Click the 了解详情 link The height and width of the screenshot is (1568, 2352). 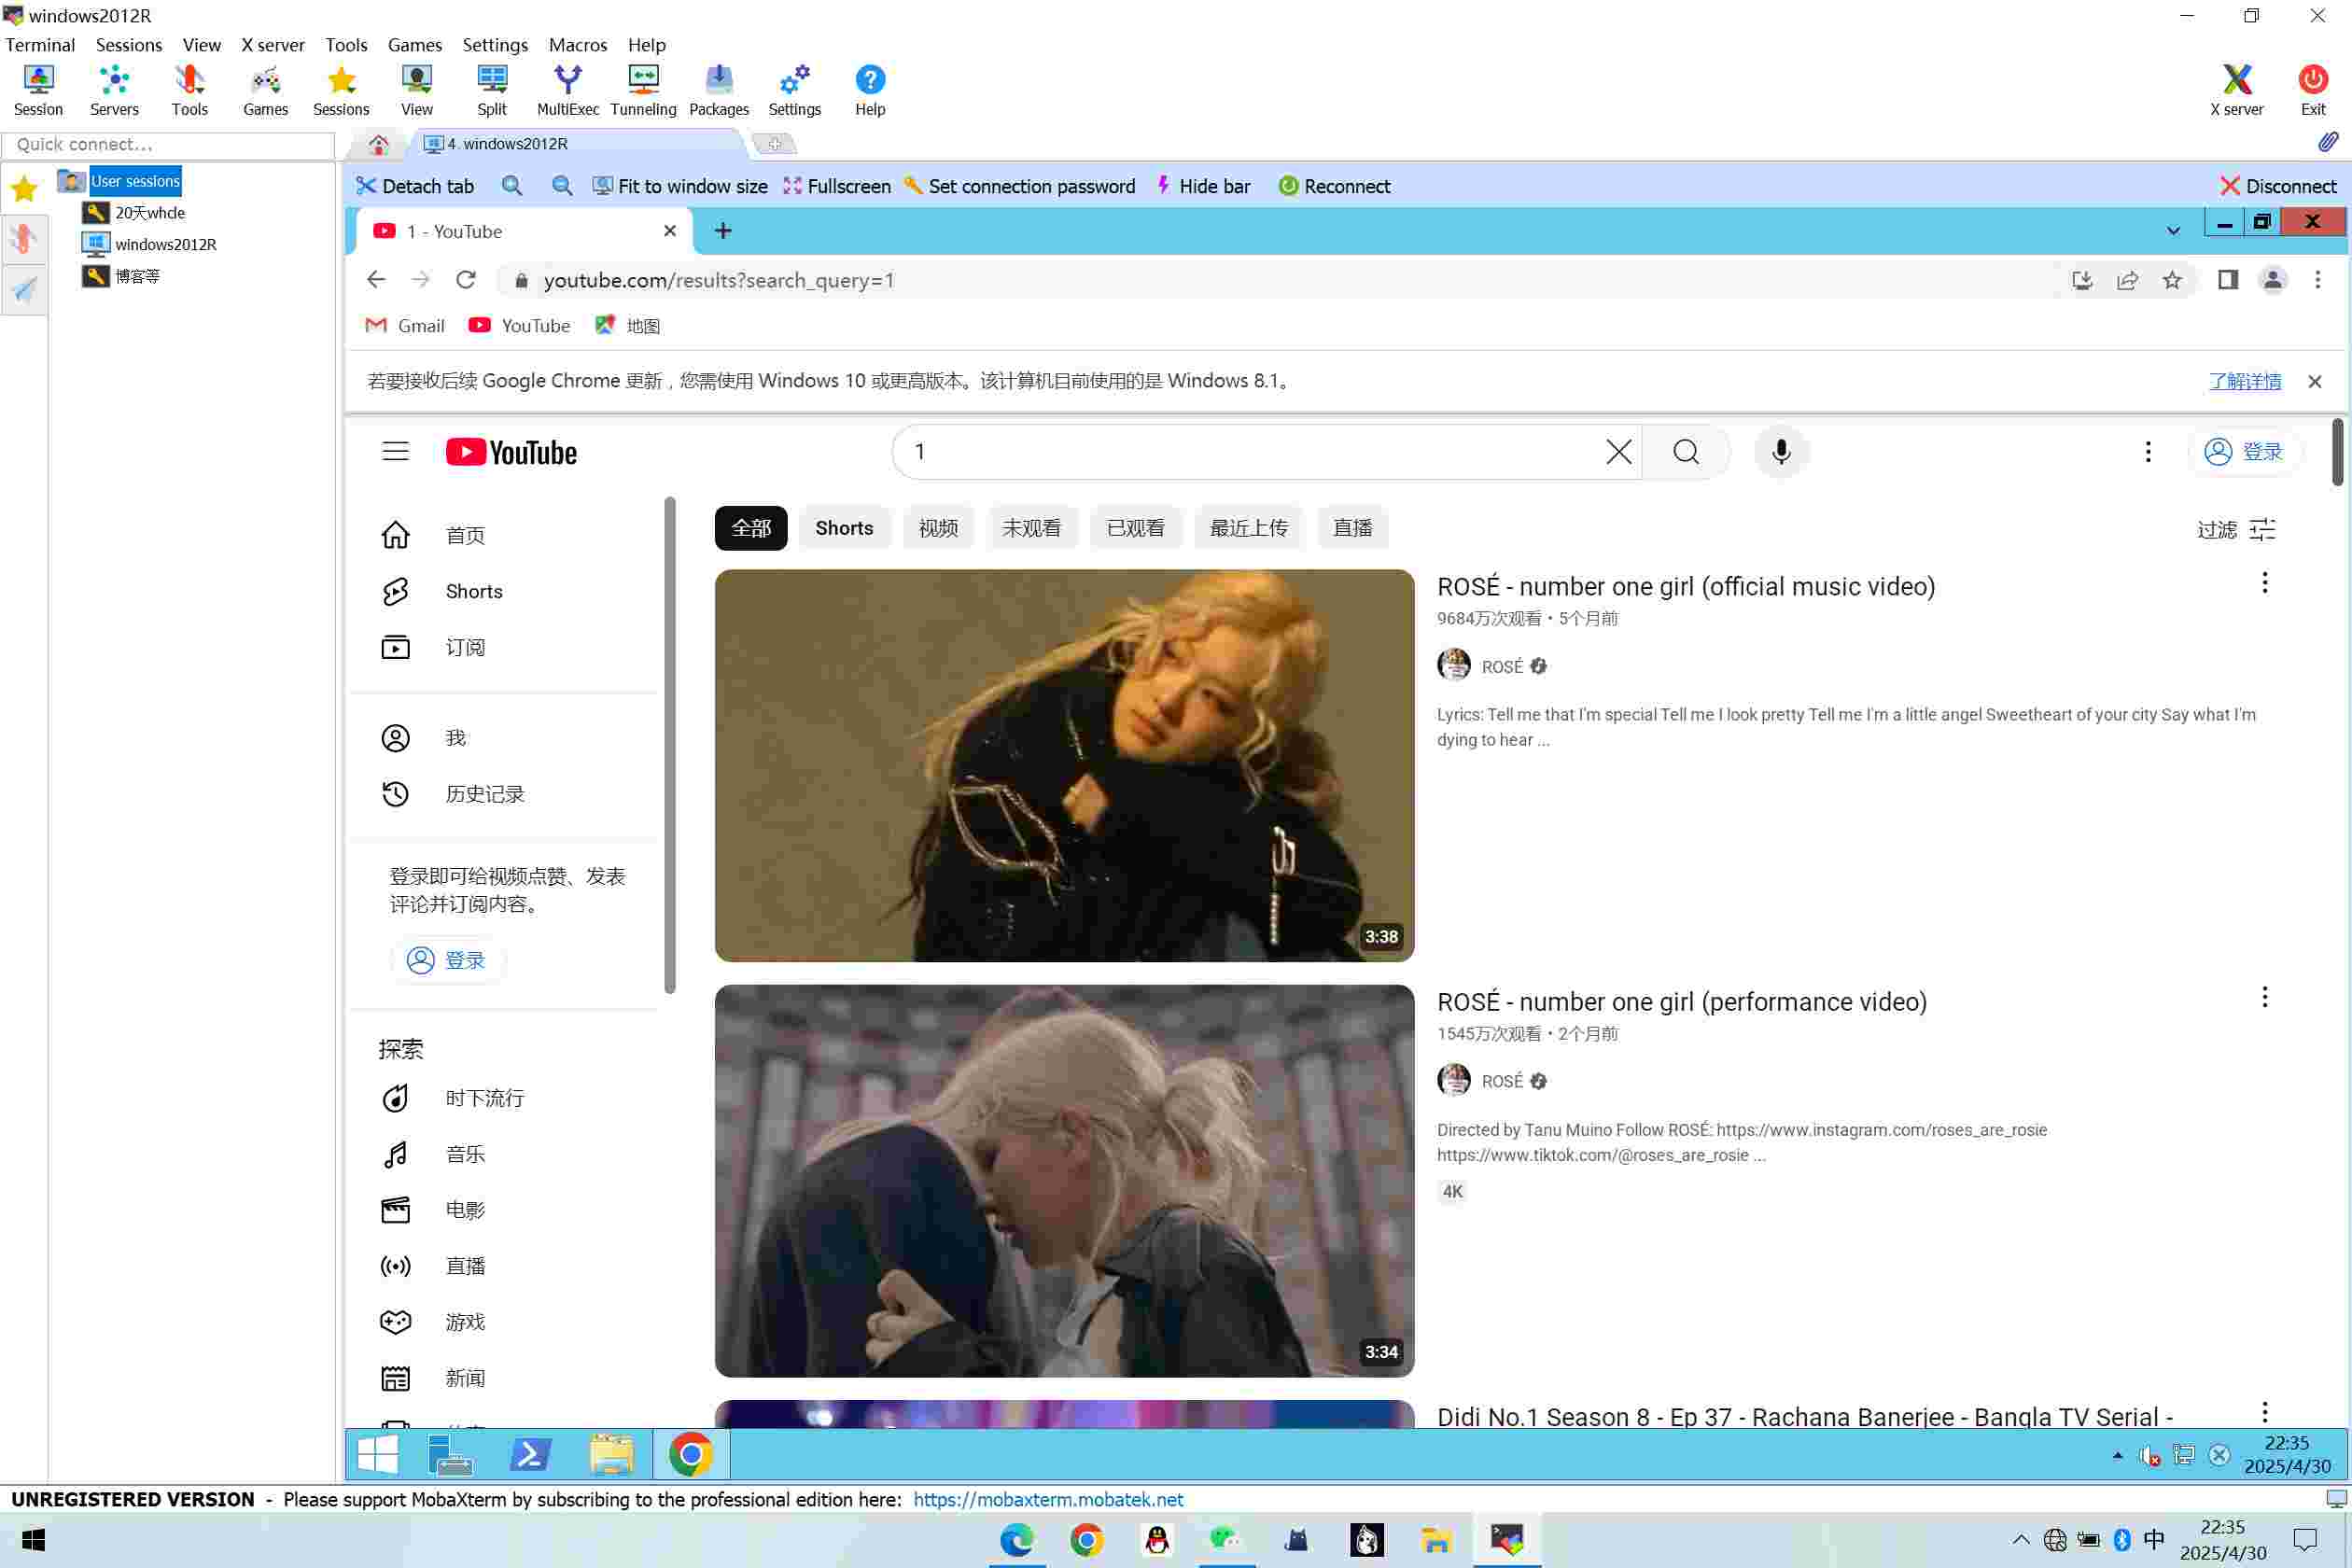click(2244, 381)
